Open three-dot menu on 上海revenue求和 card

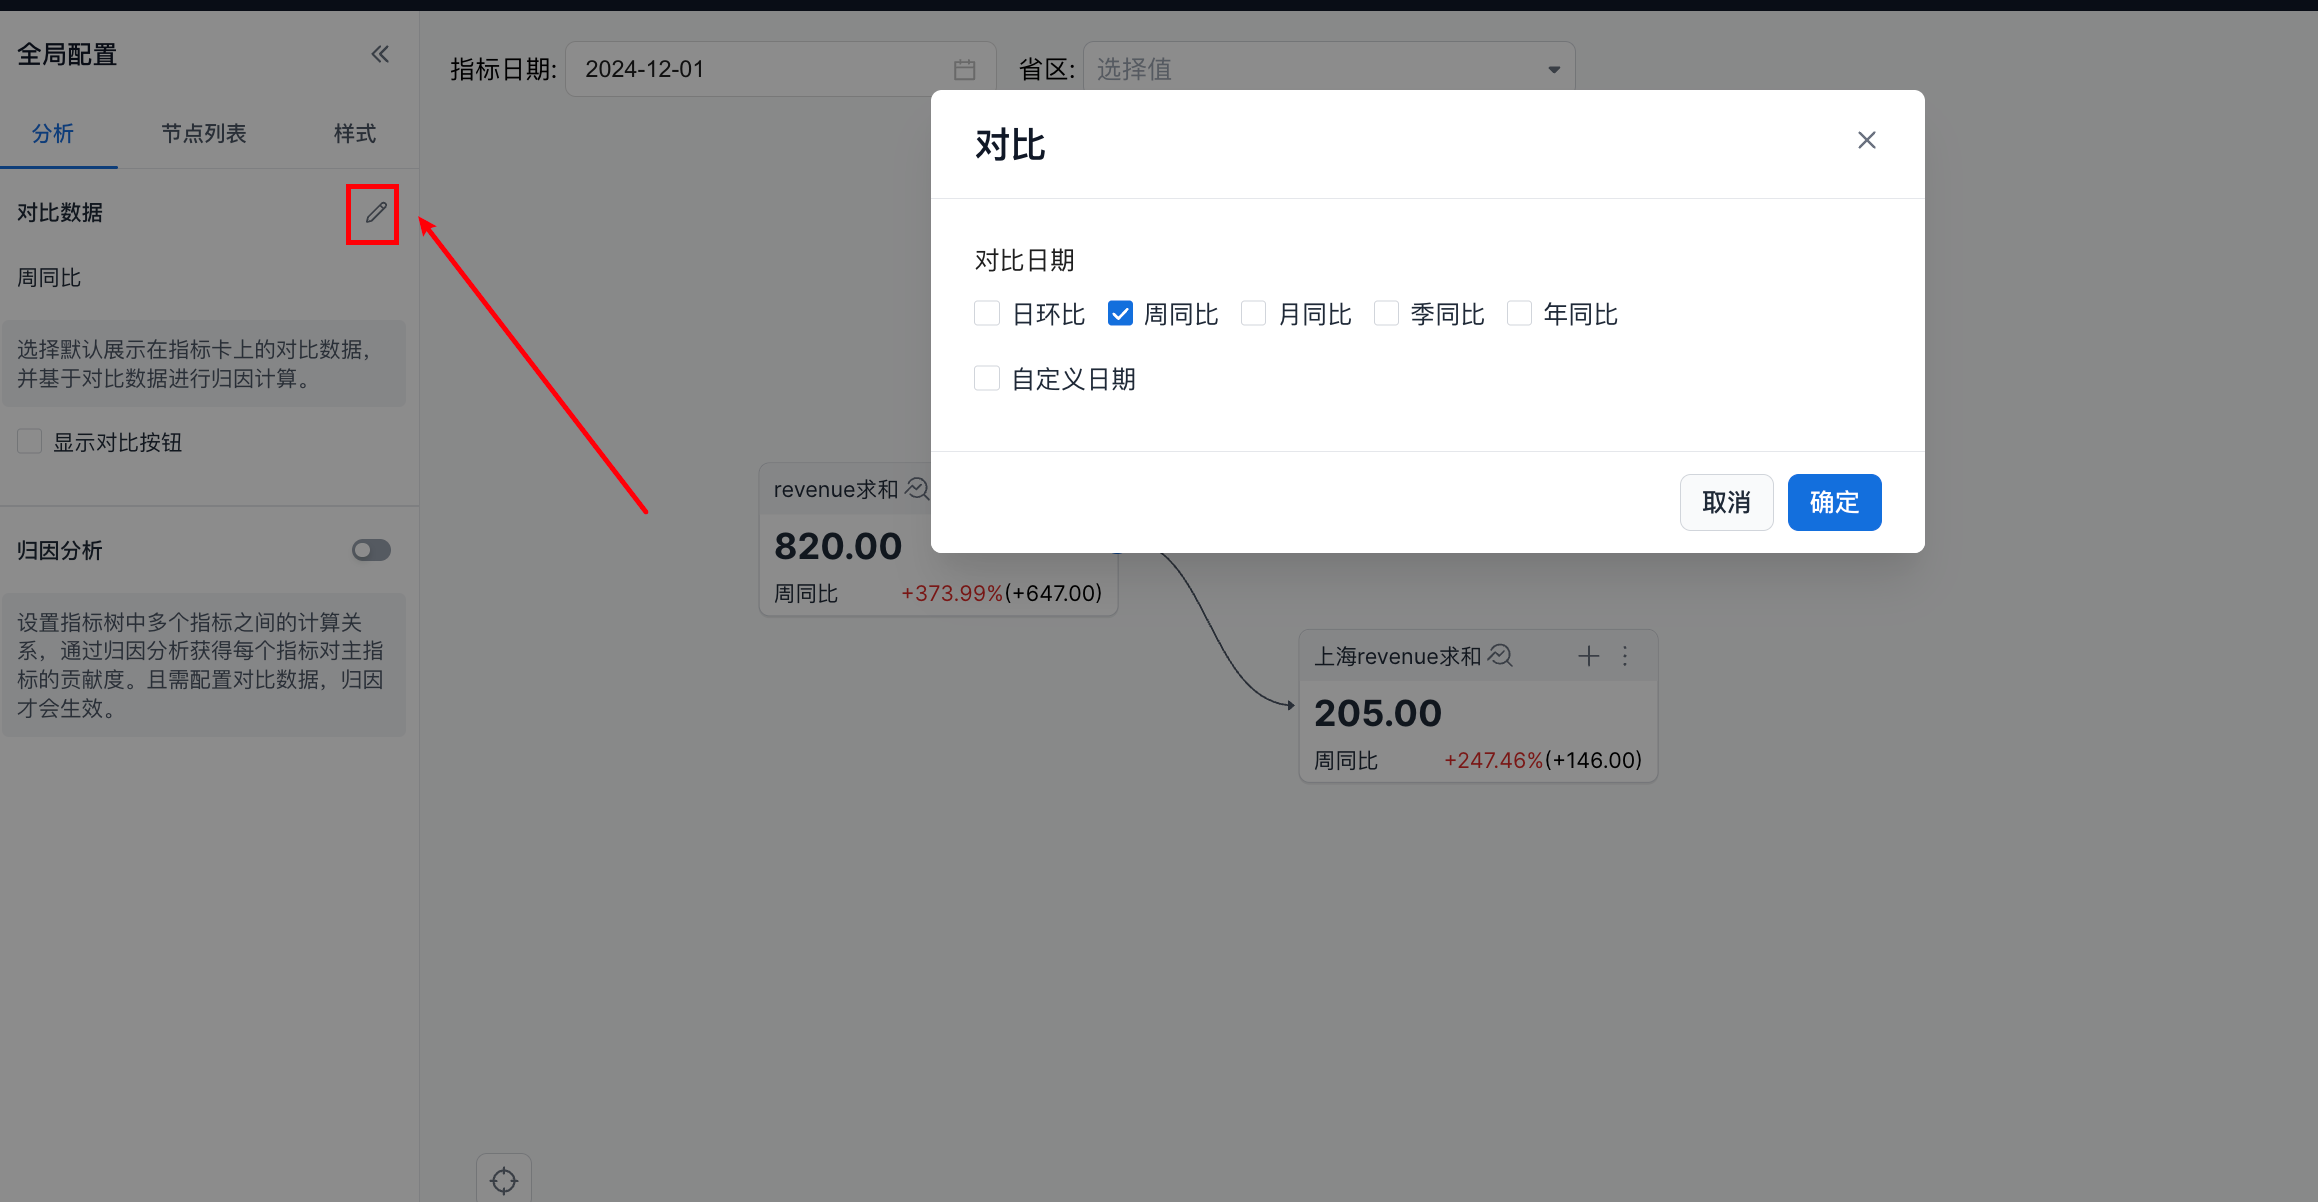point(1625,656)
